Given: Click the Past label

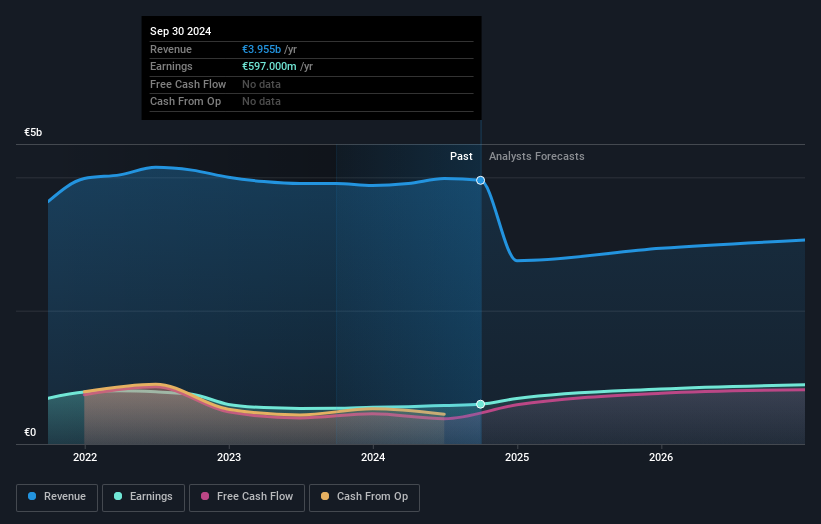Looking at the screenshot, I should pyautogui.click(x=461, y=157).
